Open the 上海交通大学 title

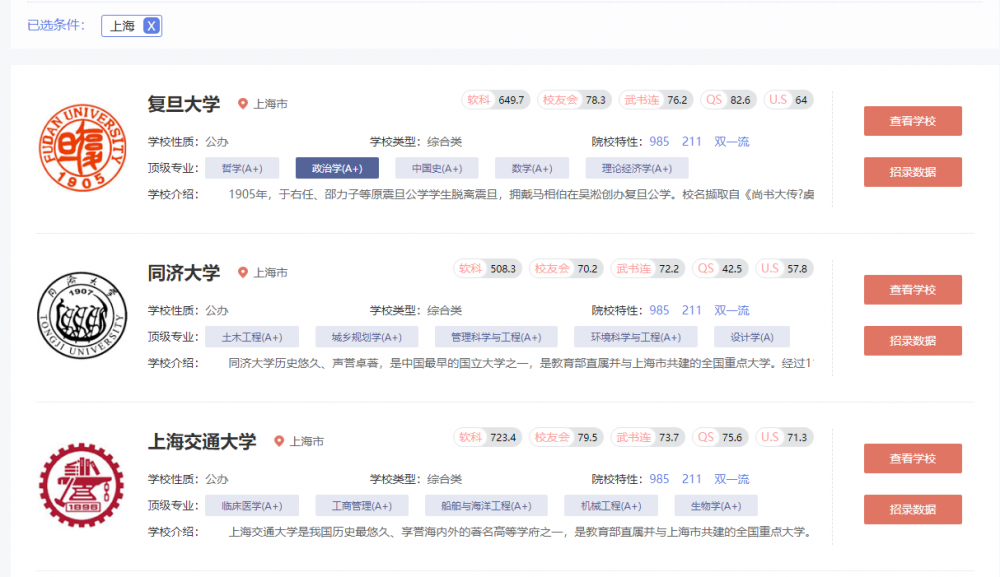click(202, 441)
